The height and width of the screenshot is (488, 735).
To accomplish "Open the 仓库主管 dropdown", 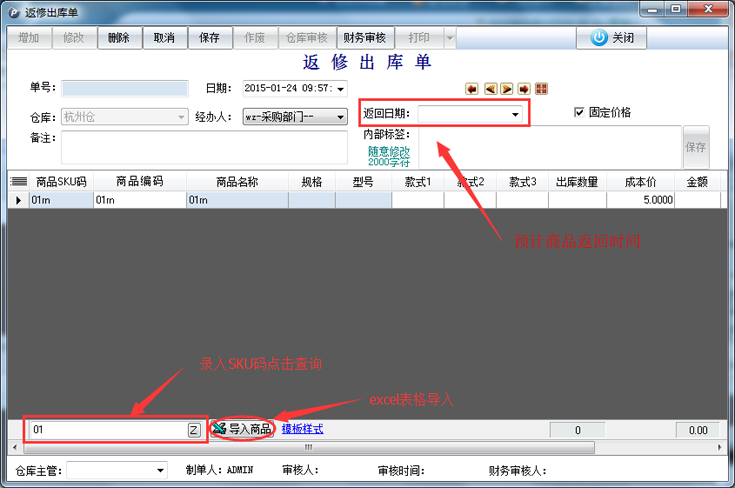I will point(160,470).
